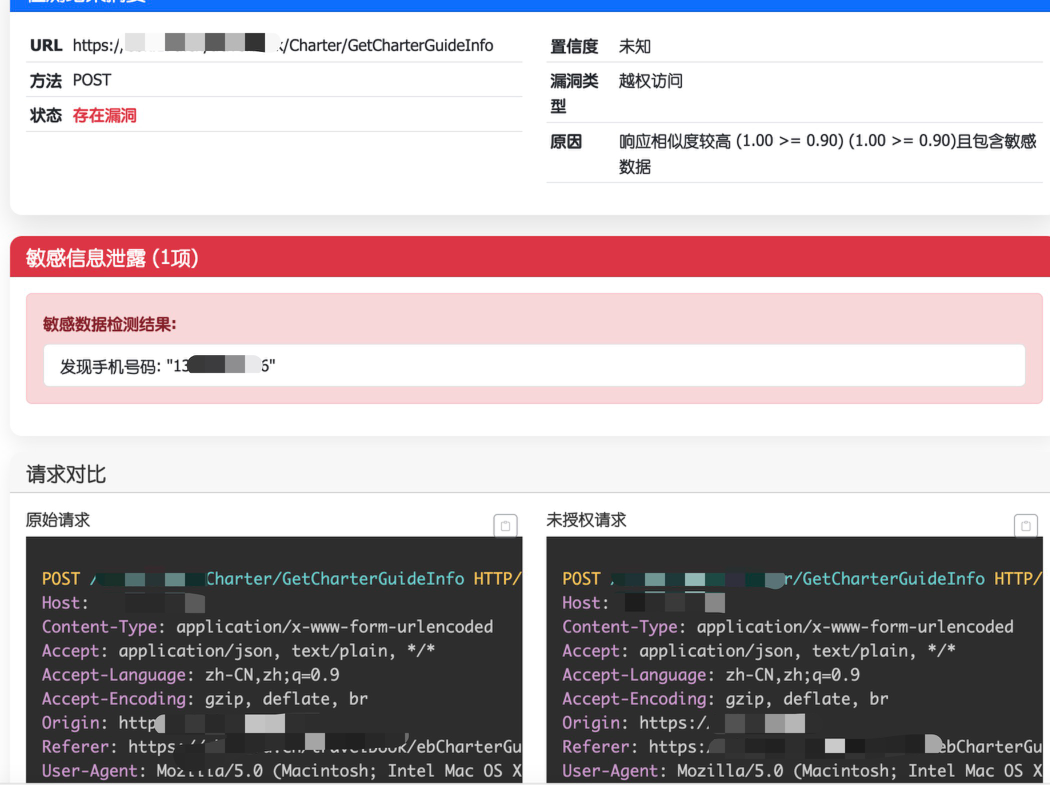The width and height of the screenshot is (1050, 785).
Task: Click the 置信度 value 未知
Action: 635,46
